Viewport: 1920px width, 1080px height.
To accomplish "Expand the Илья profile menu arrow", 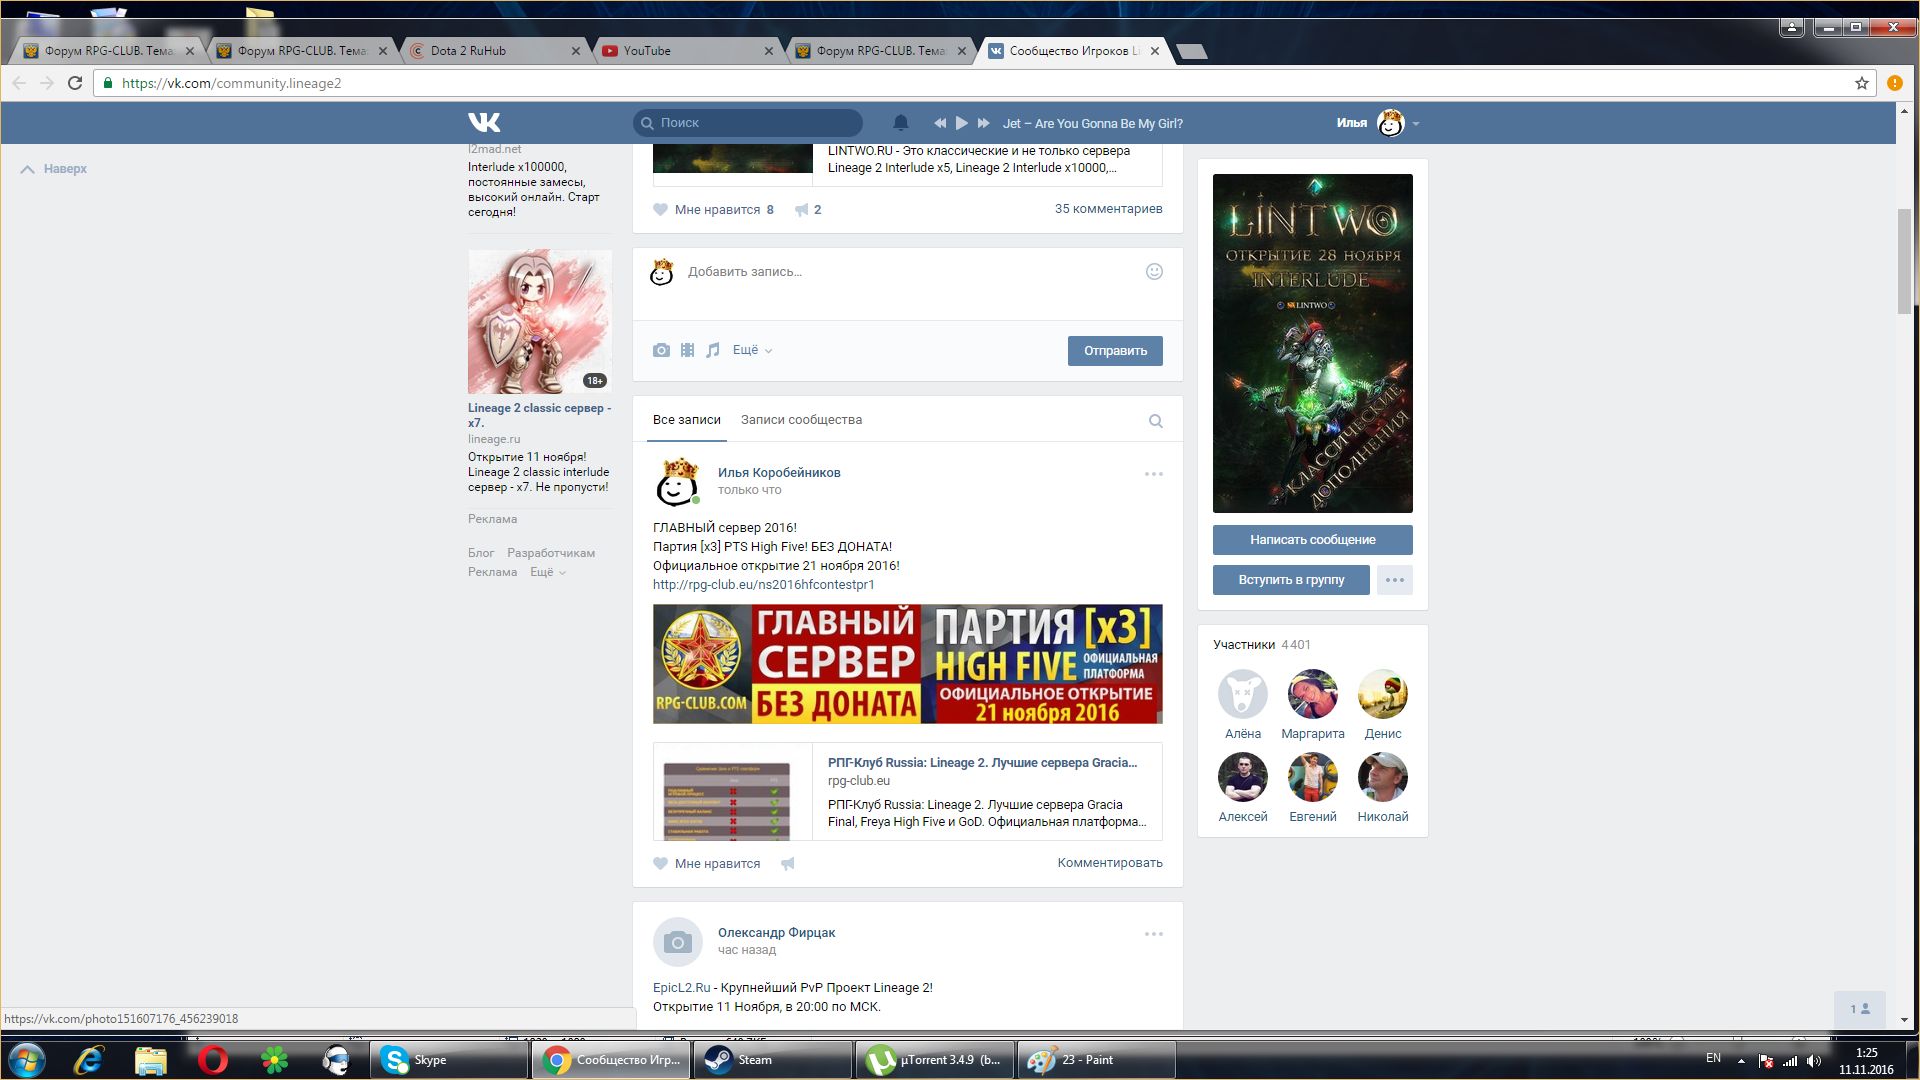I will [x=1415, y=124].
